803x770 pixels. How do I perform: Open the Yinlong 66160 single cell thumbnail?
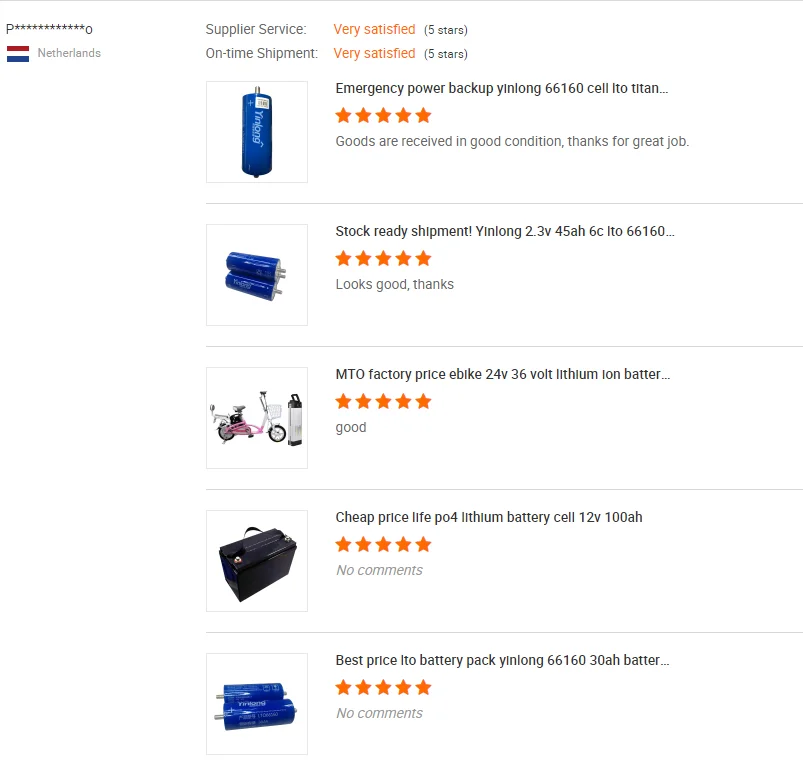pos(257,132)
